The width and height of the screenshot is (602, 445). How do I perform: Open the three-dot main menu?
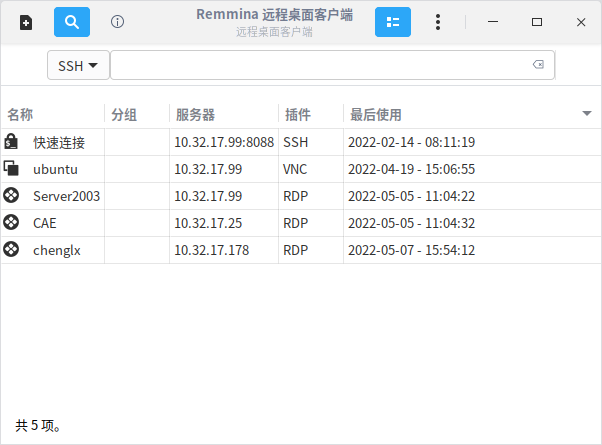tap(438, 22)
